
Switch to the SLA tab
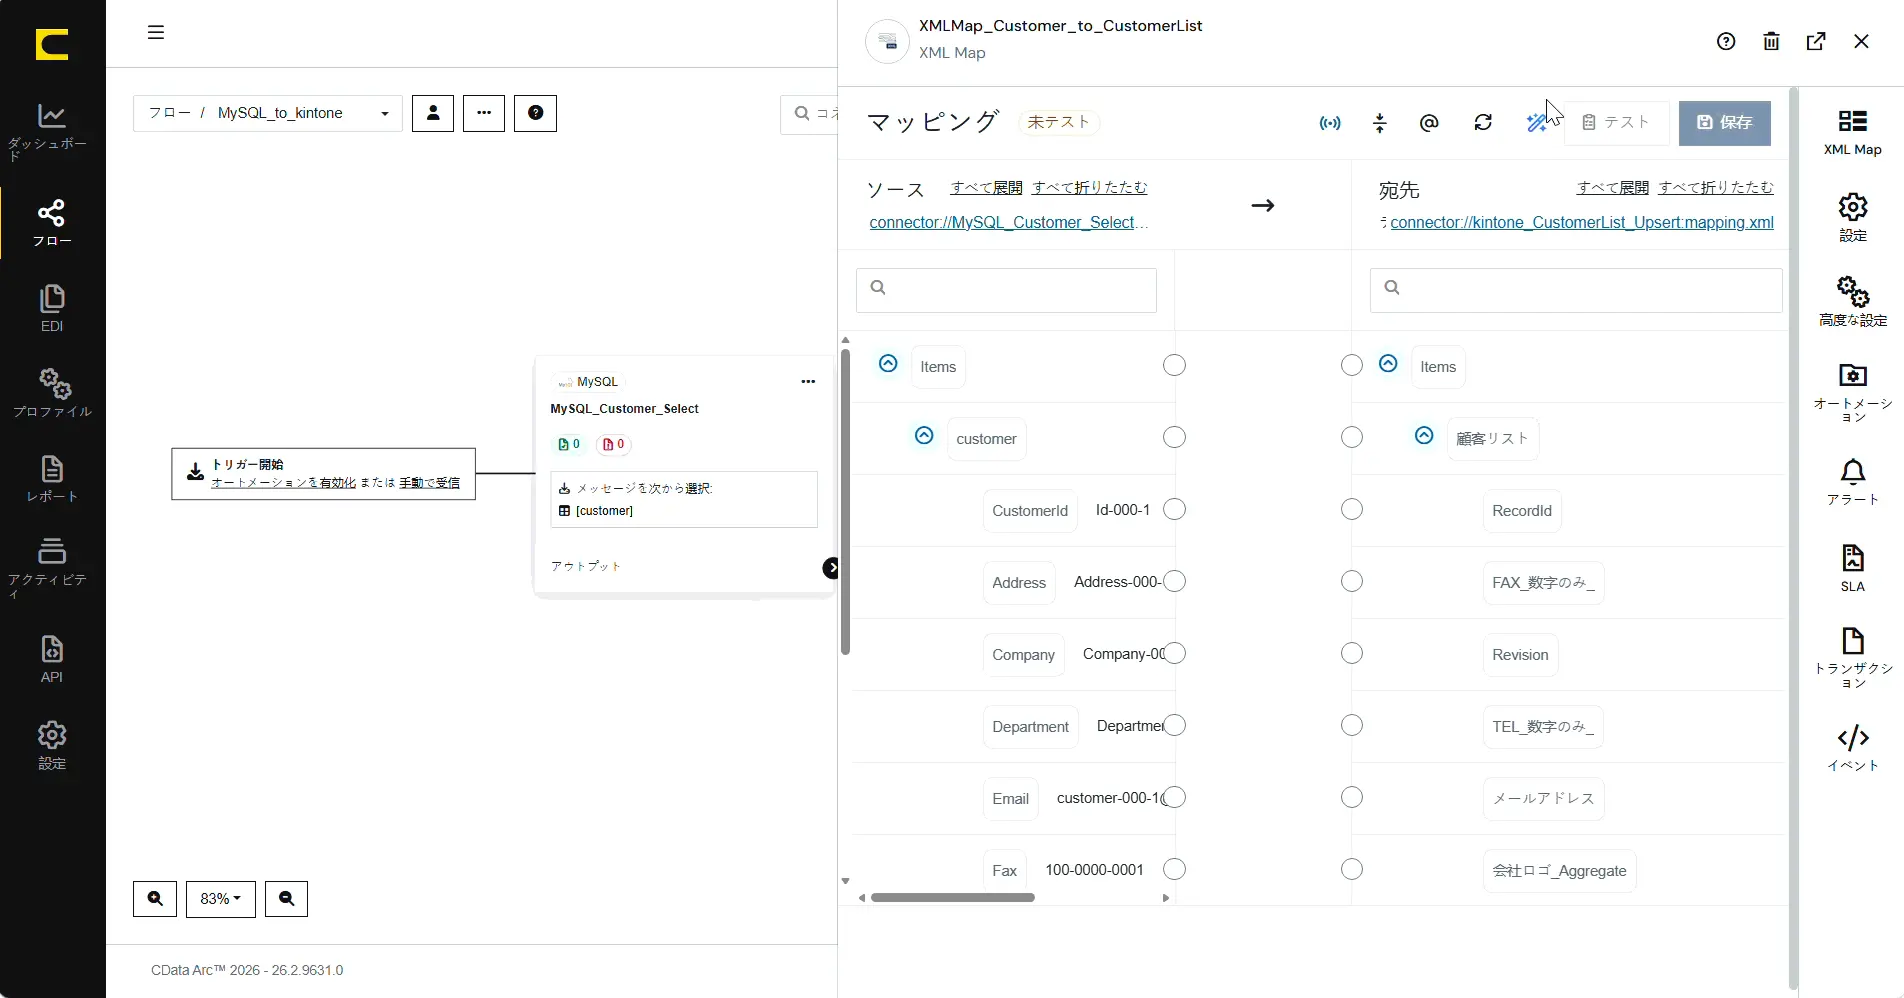(1853, 568)
